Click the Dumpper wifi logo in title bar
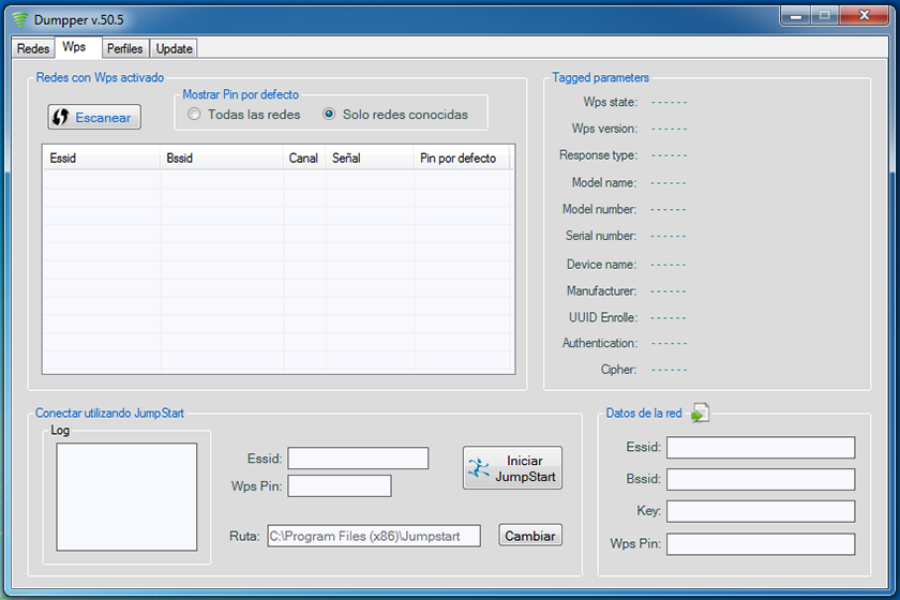Viewport: 900px width, 600px height. [20, 20]
